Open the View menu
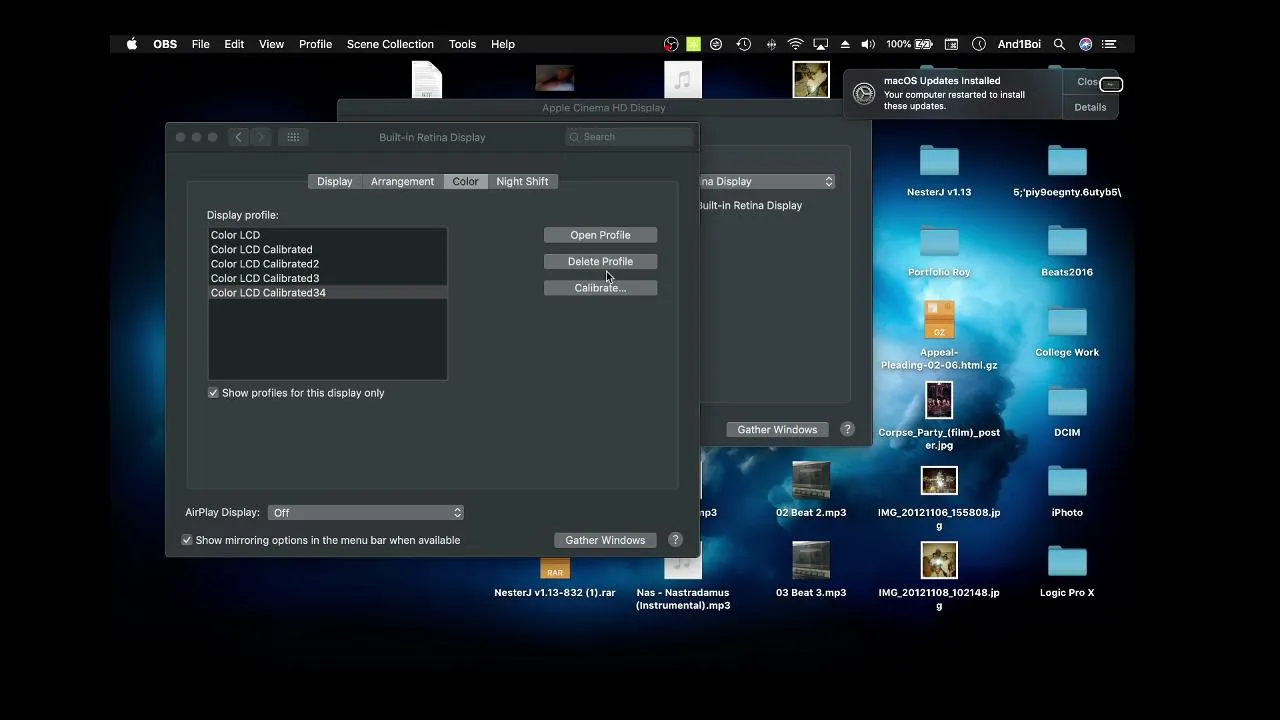 pos(271,44)
